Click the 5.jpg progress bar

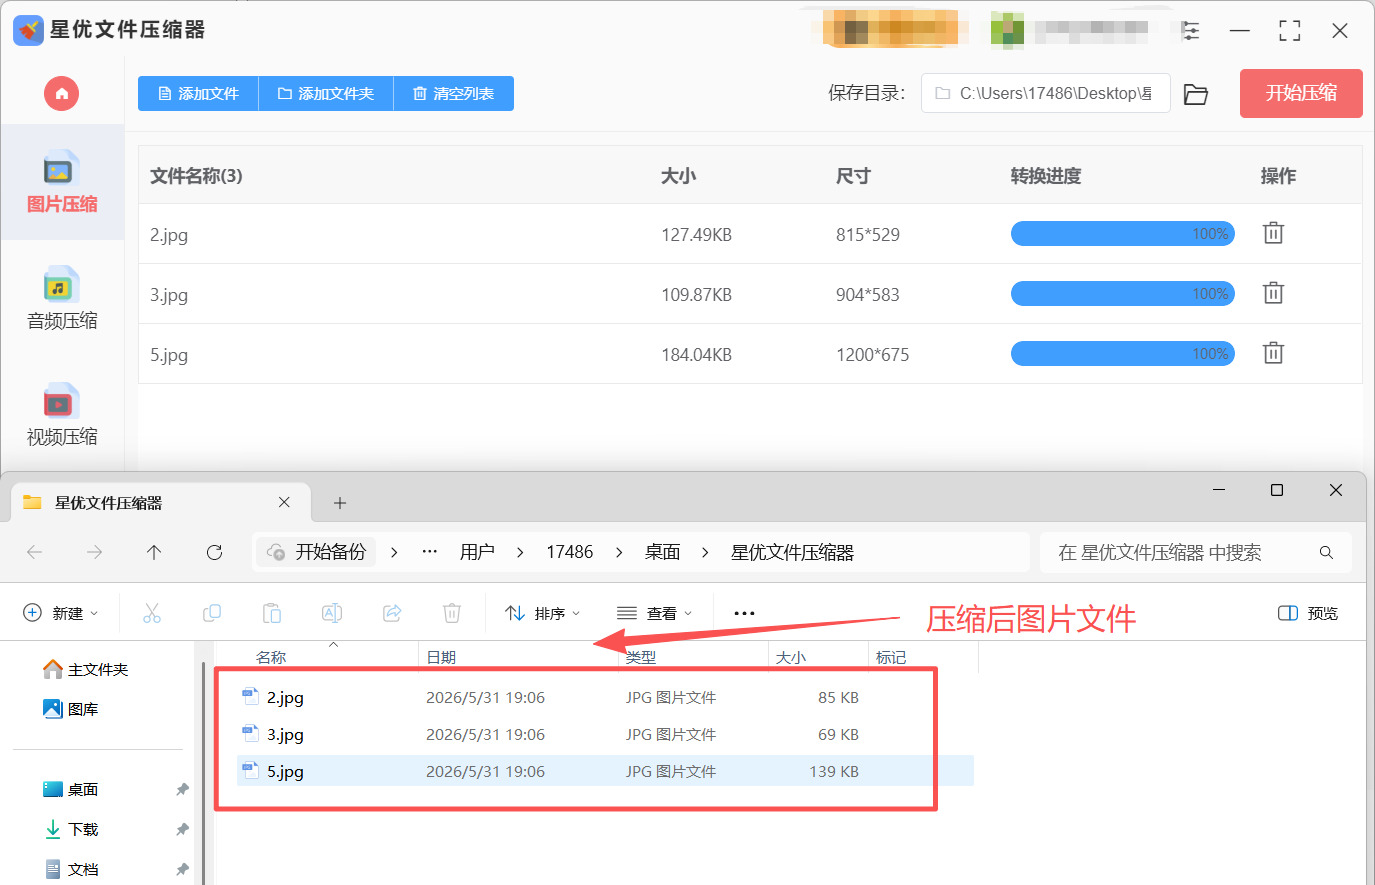[x=1123, y=354]
